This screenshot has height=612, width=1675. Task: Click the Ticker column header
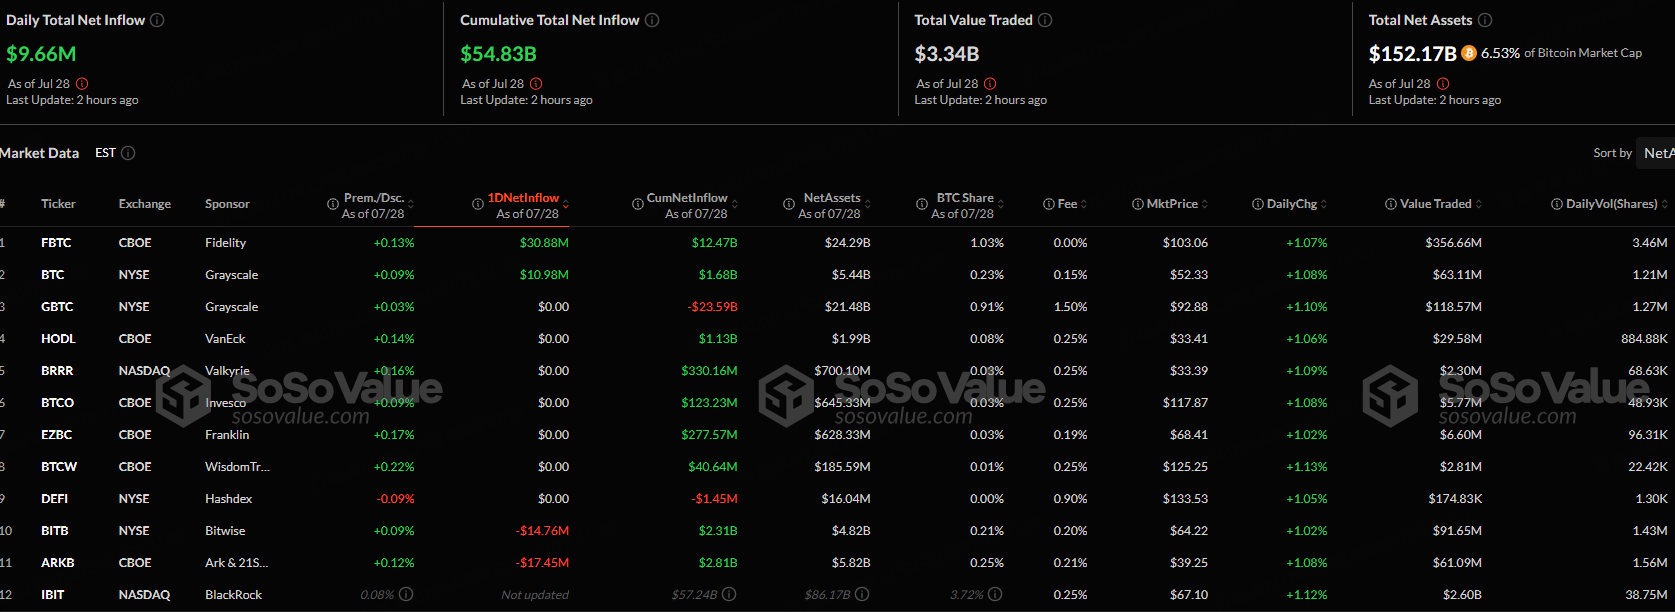coord(58,204)
